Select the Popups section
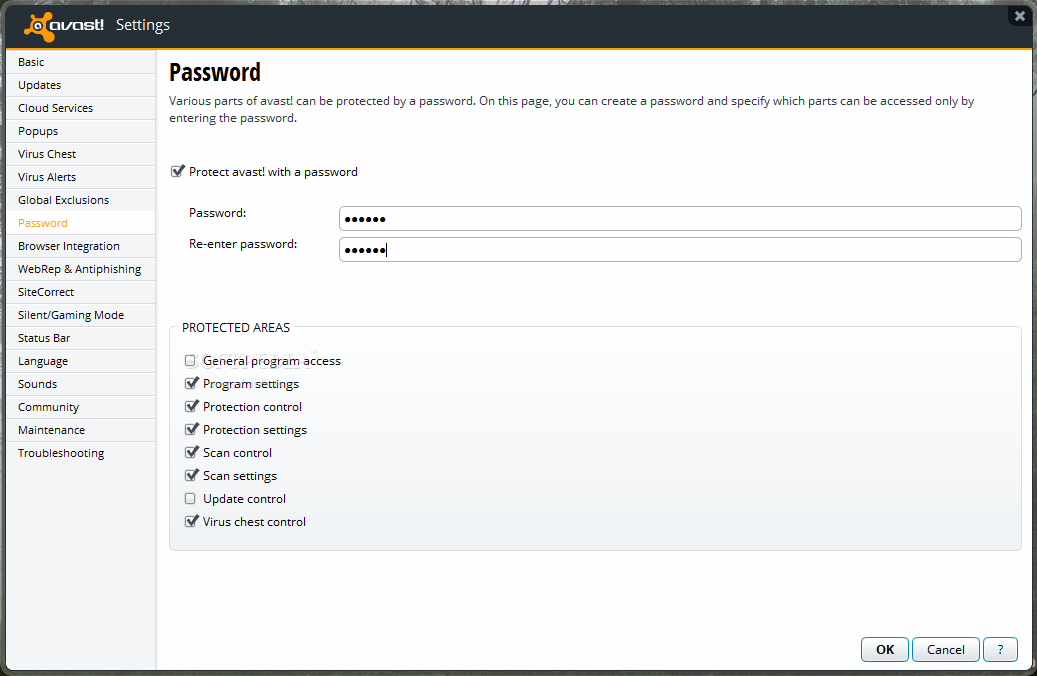This screenshot has height=676, width=1037. tap(81, 131)
